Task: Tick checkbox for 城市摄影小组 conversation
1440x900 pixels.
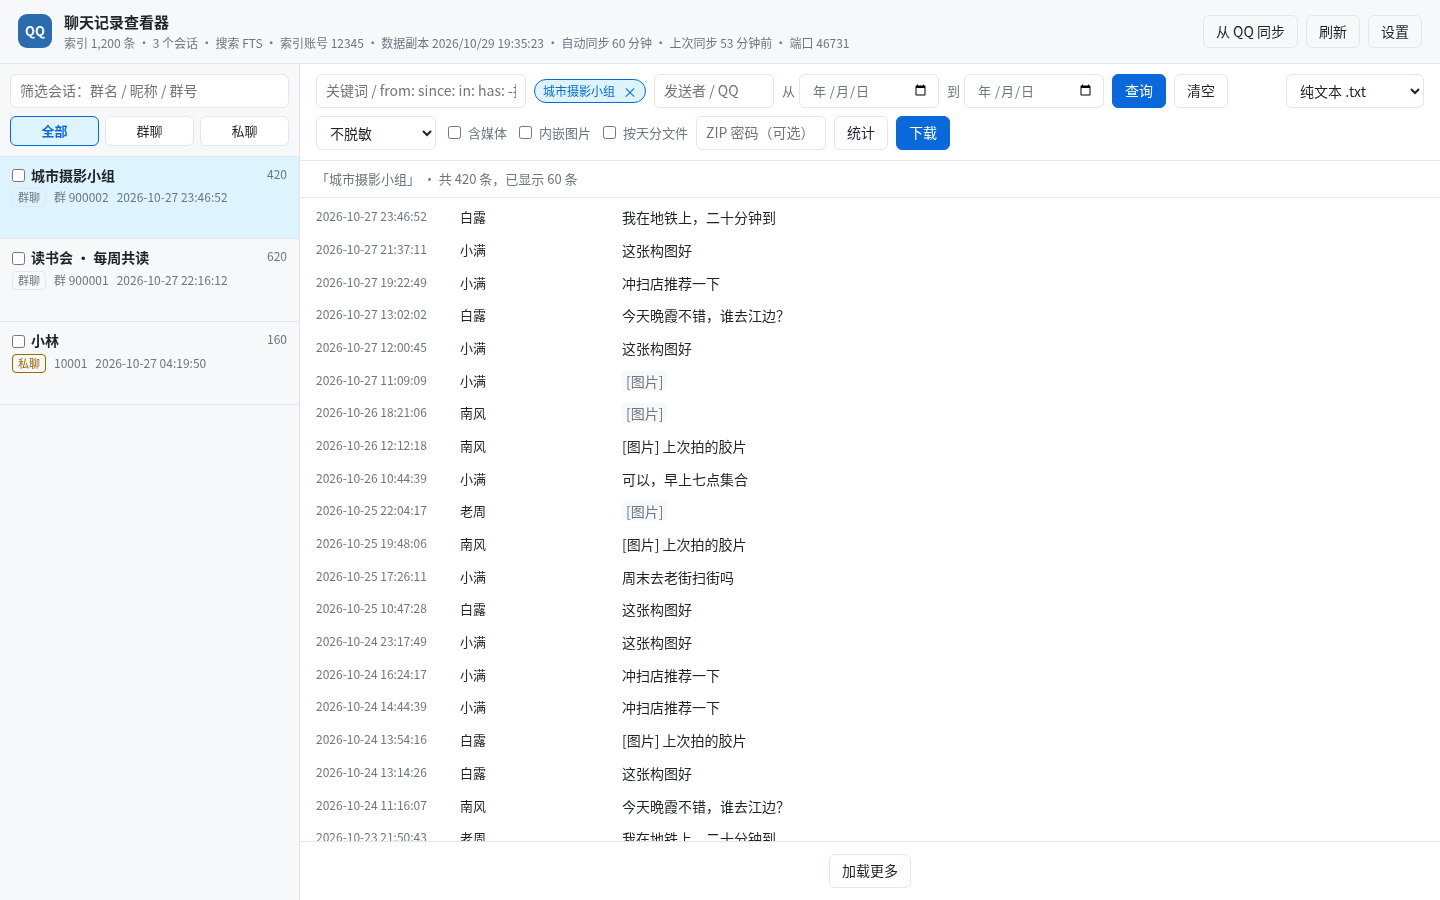Action: tap(18, 175)
